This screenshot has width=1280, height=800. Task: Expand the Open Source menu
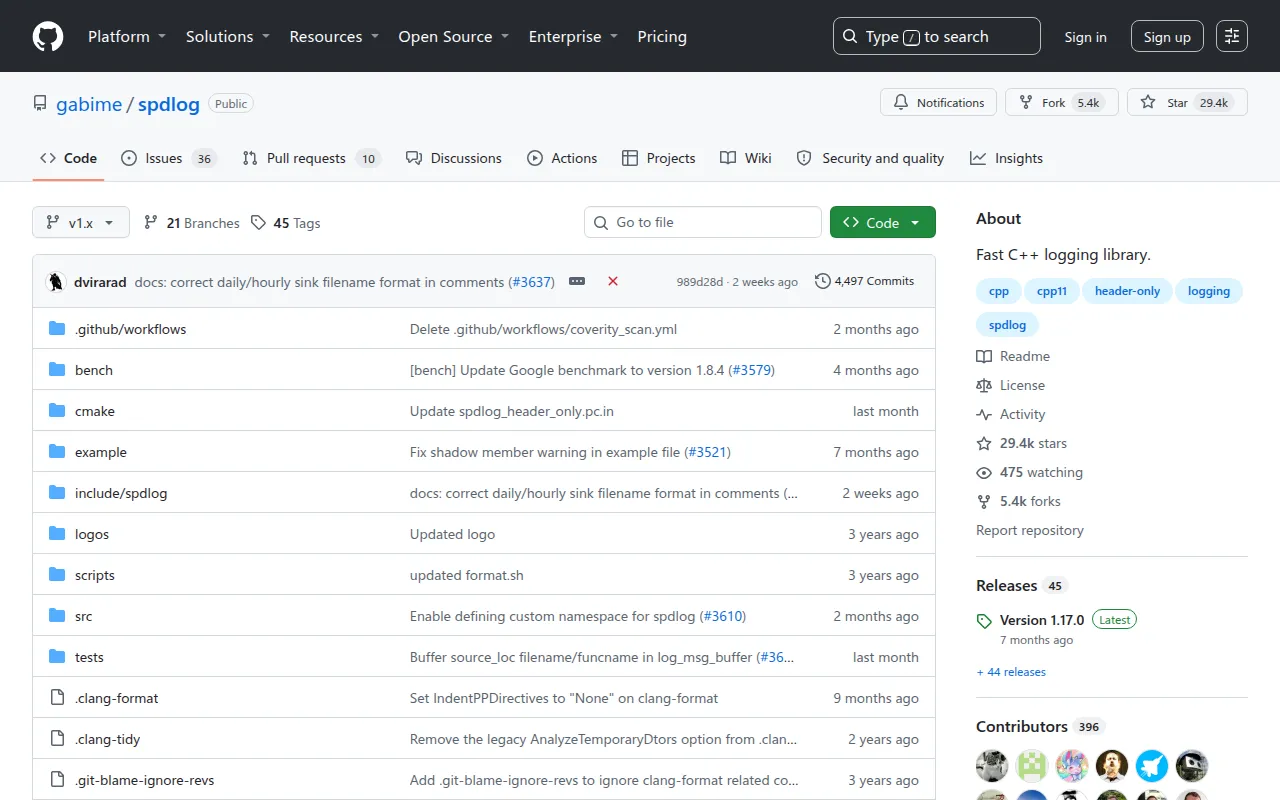(454, 36)
